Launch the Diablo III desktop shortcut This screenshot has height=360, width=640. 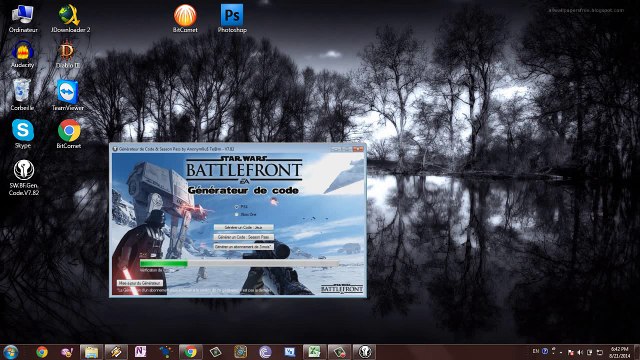(67, 54)
